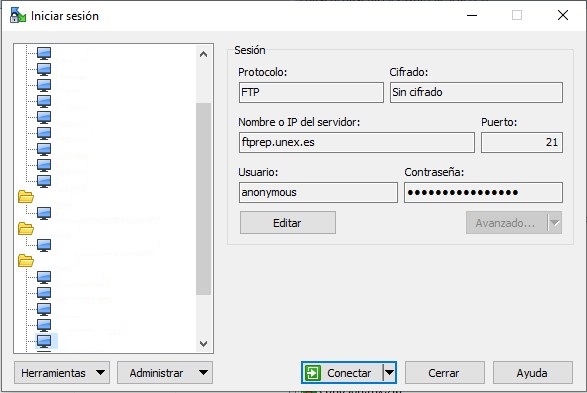
Task: Click the session list scrollbar thumb
Action: 203,199
